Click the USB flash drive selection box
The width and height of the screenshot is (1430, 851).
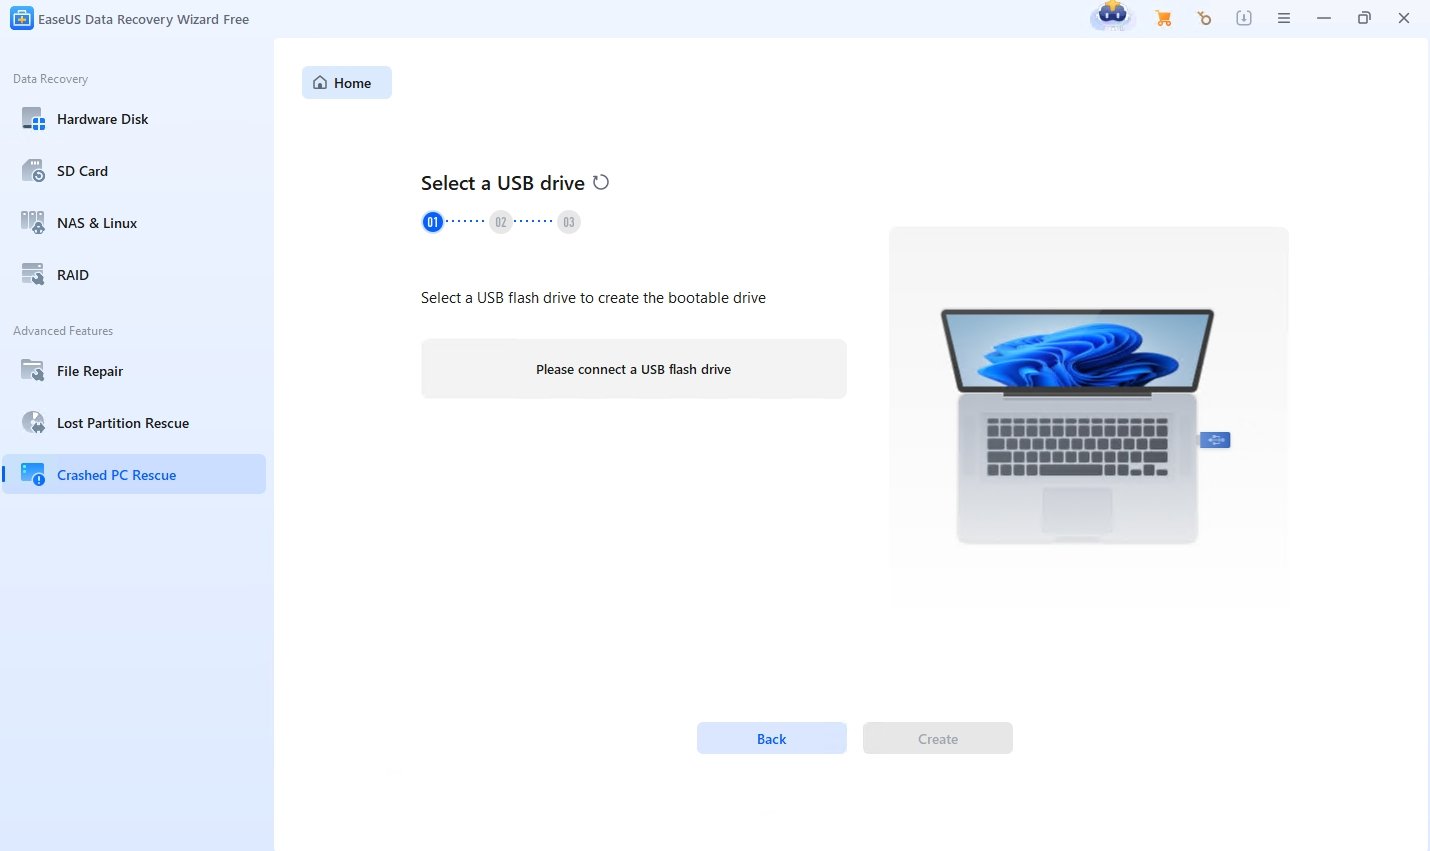pyautogui.click(x=633, y=369)
